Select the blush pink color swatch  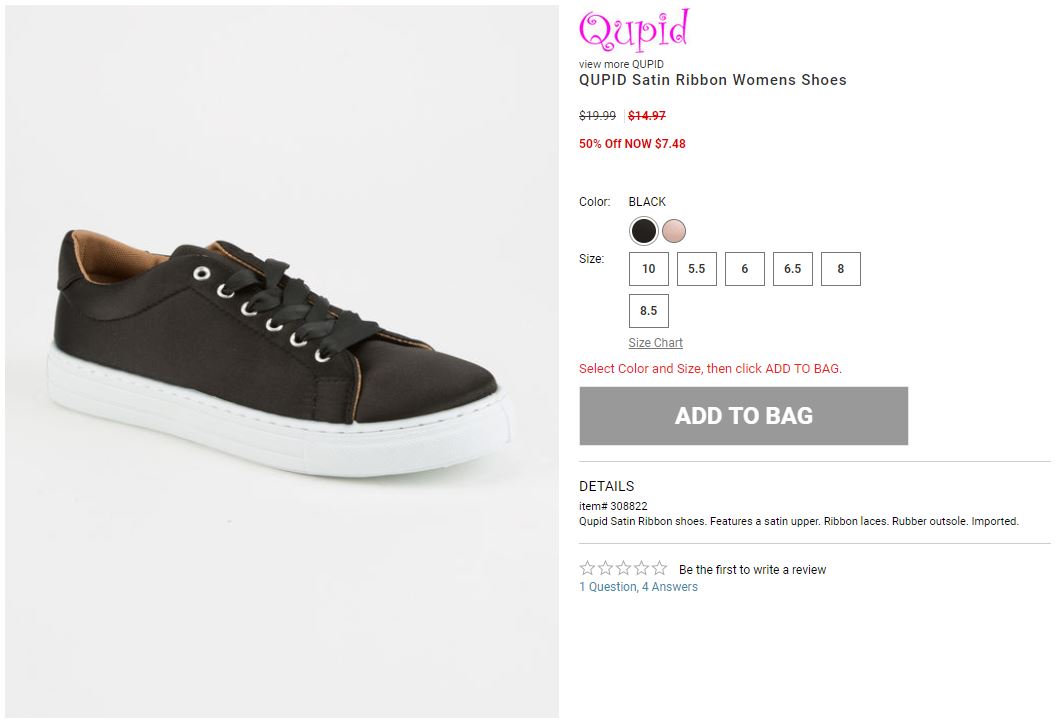[x=674, y=231]
